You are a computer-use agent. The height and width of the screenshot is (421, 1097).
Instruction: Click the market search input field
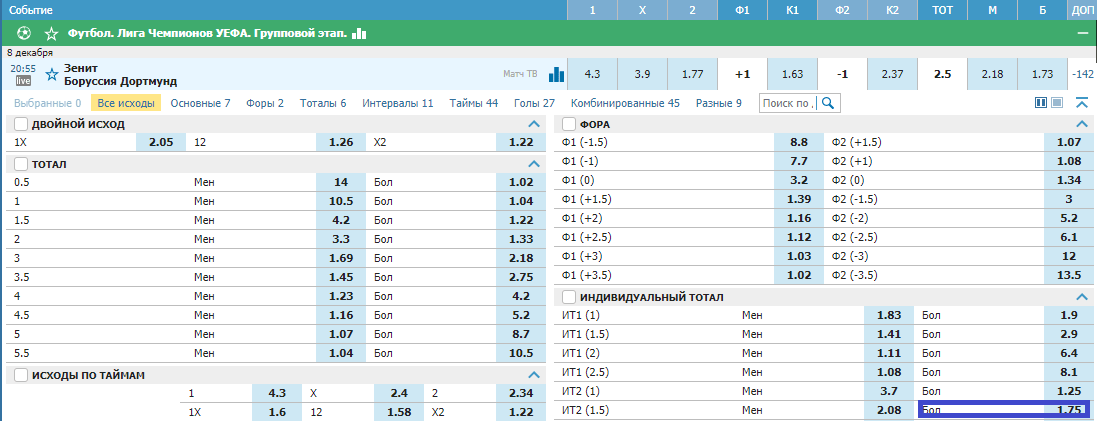(x=789, y=104)
